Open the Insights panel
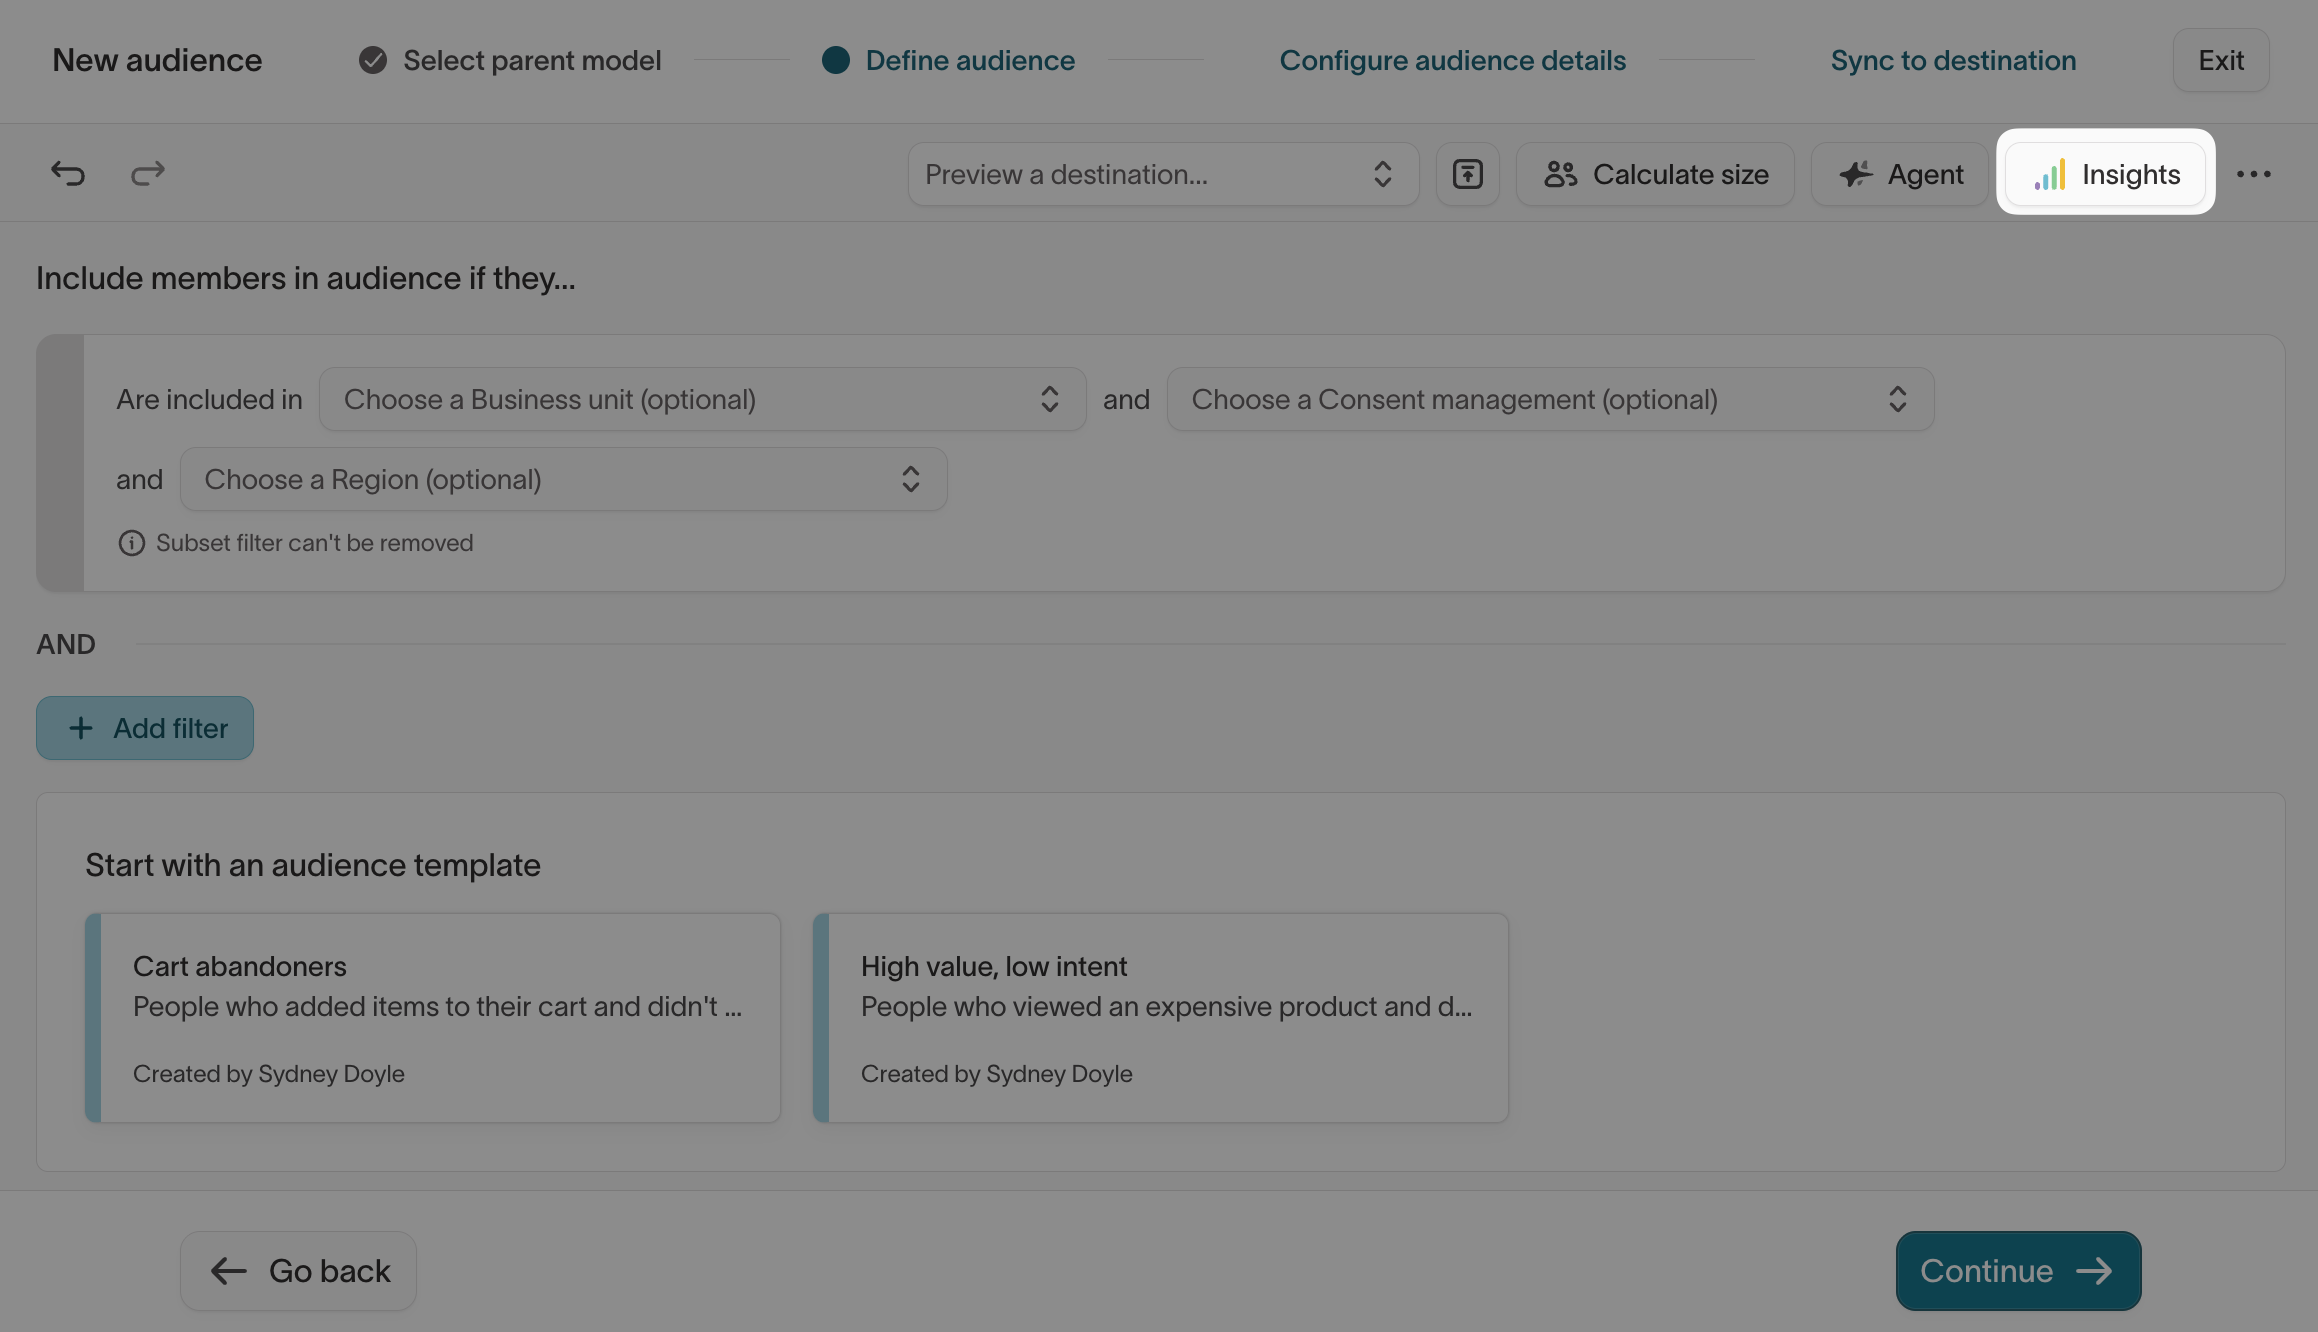Viewport: 2318px width, 1332px height. pyautogui.click(x=2105, y=174)
